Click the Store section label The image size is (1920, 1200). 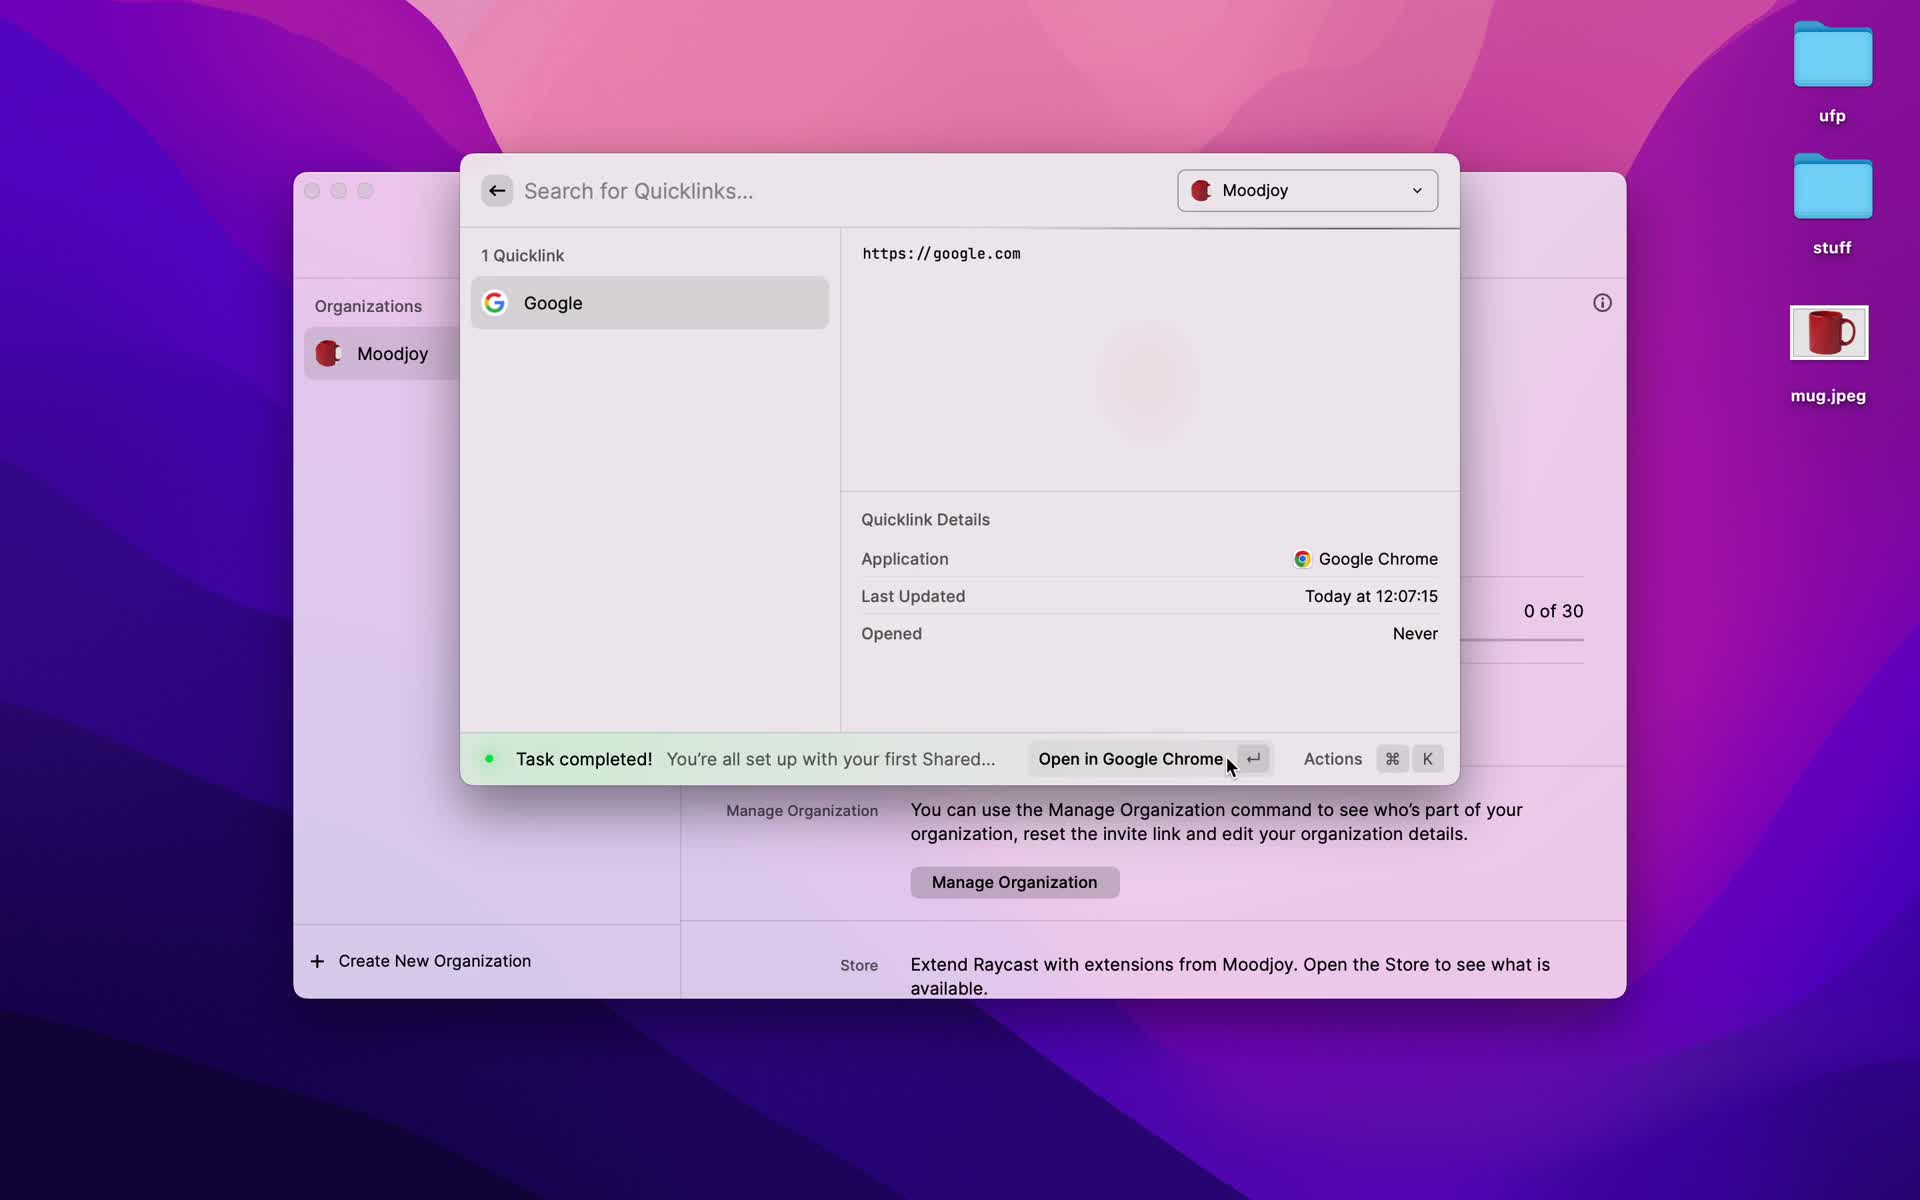858,964
